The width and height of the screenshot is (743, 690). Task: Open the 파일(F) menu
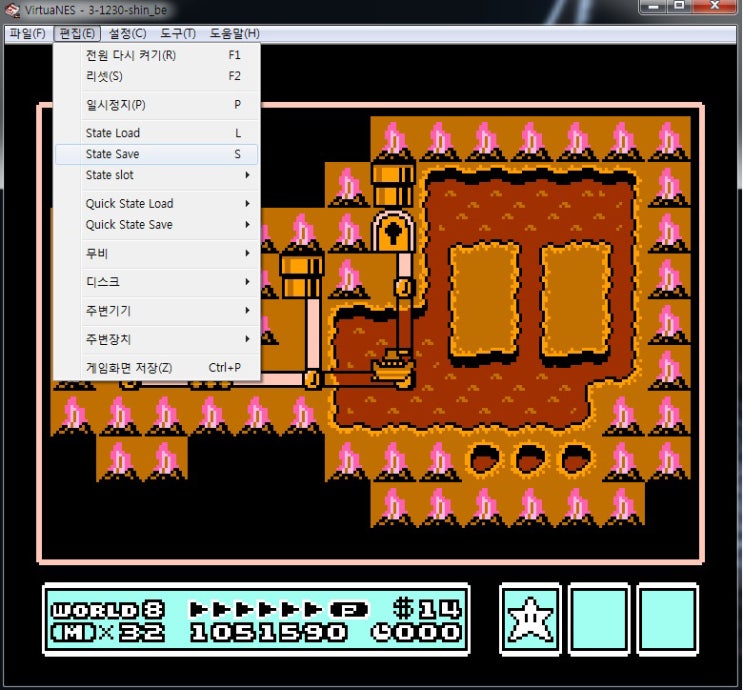tap(27, 34)
